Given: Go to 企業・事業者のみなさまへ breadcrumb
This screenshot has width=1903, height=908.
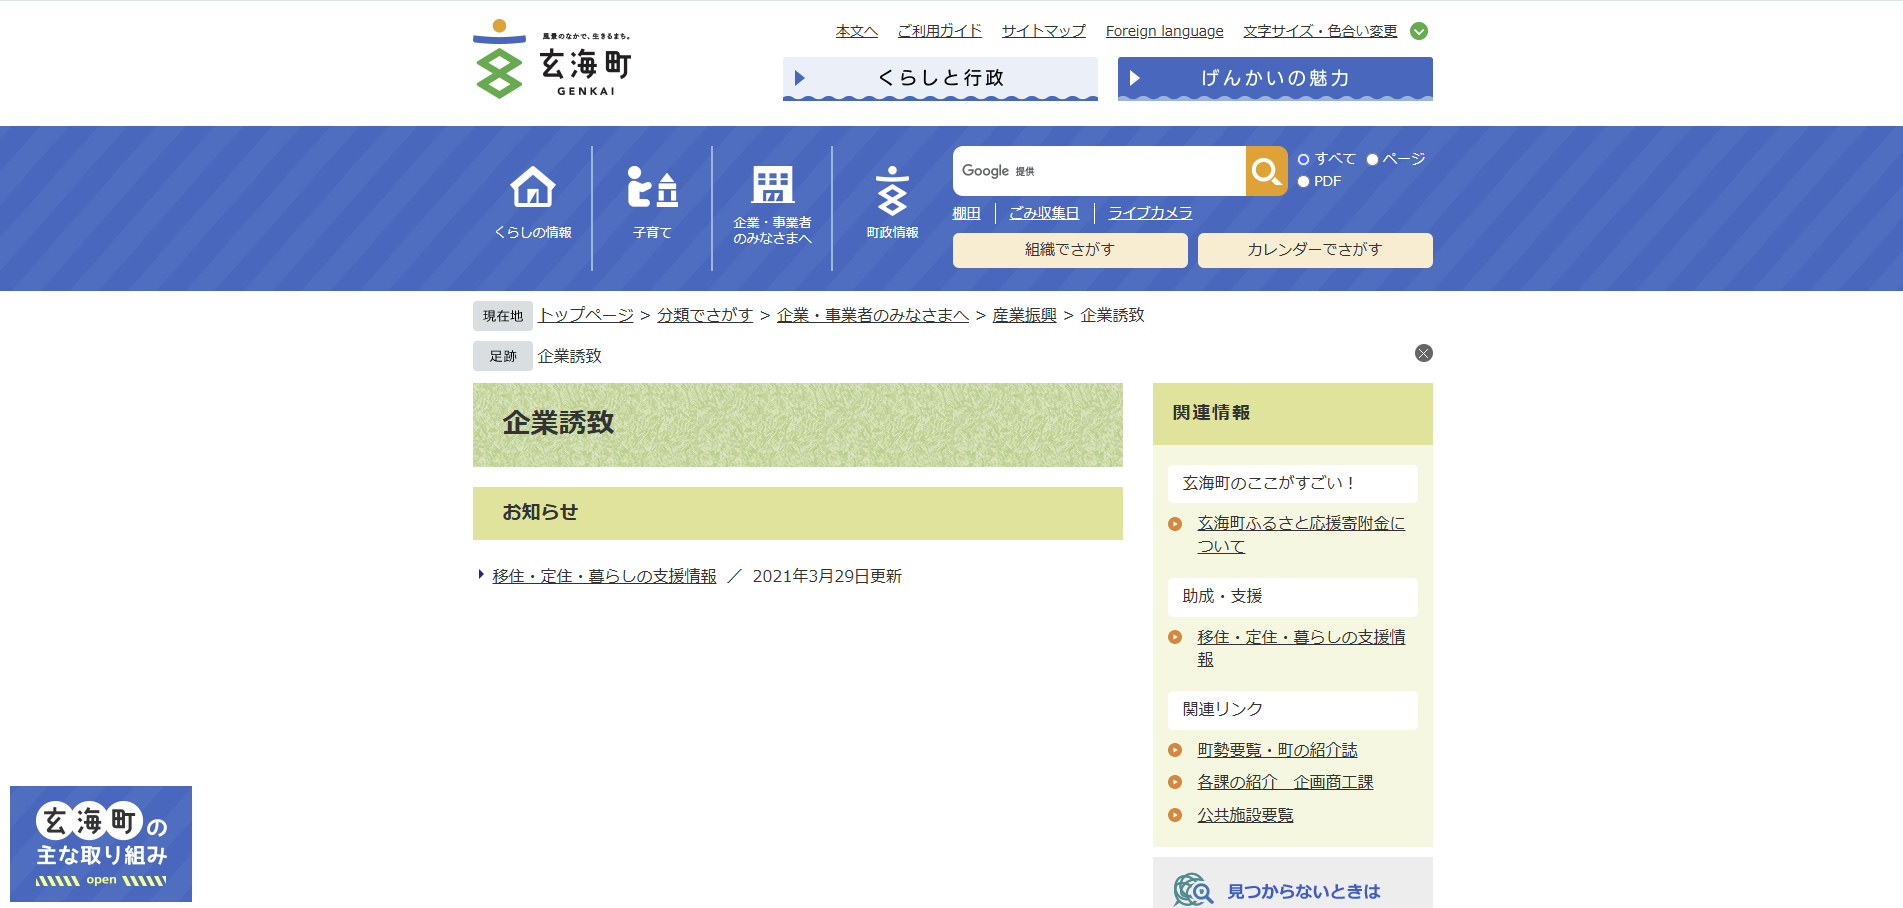Looking at the screenshot, I should [x=873, y=315].
